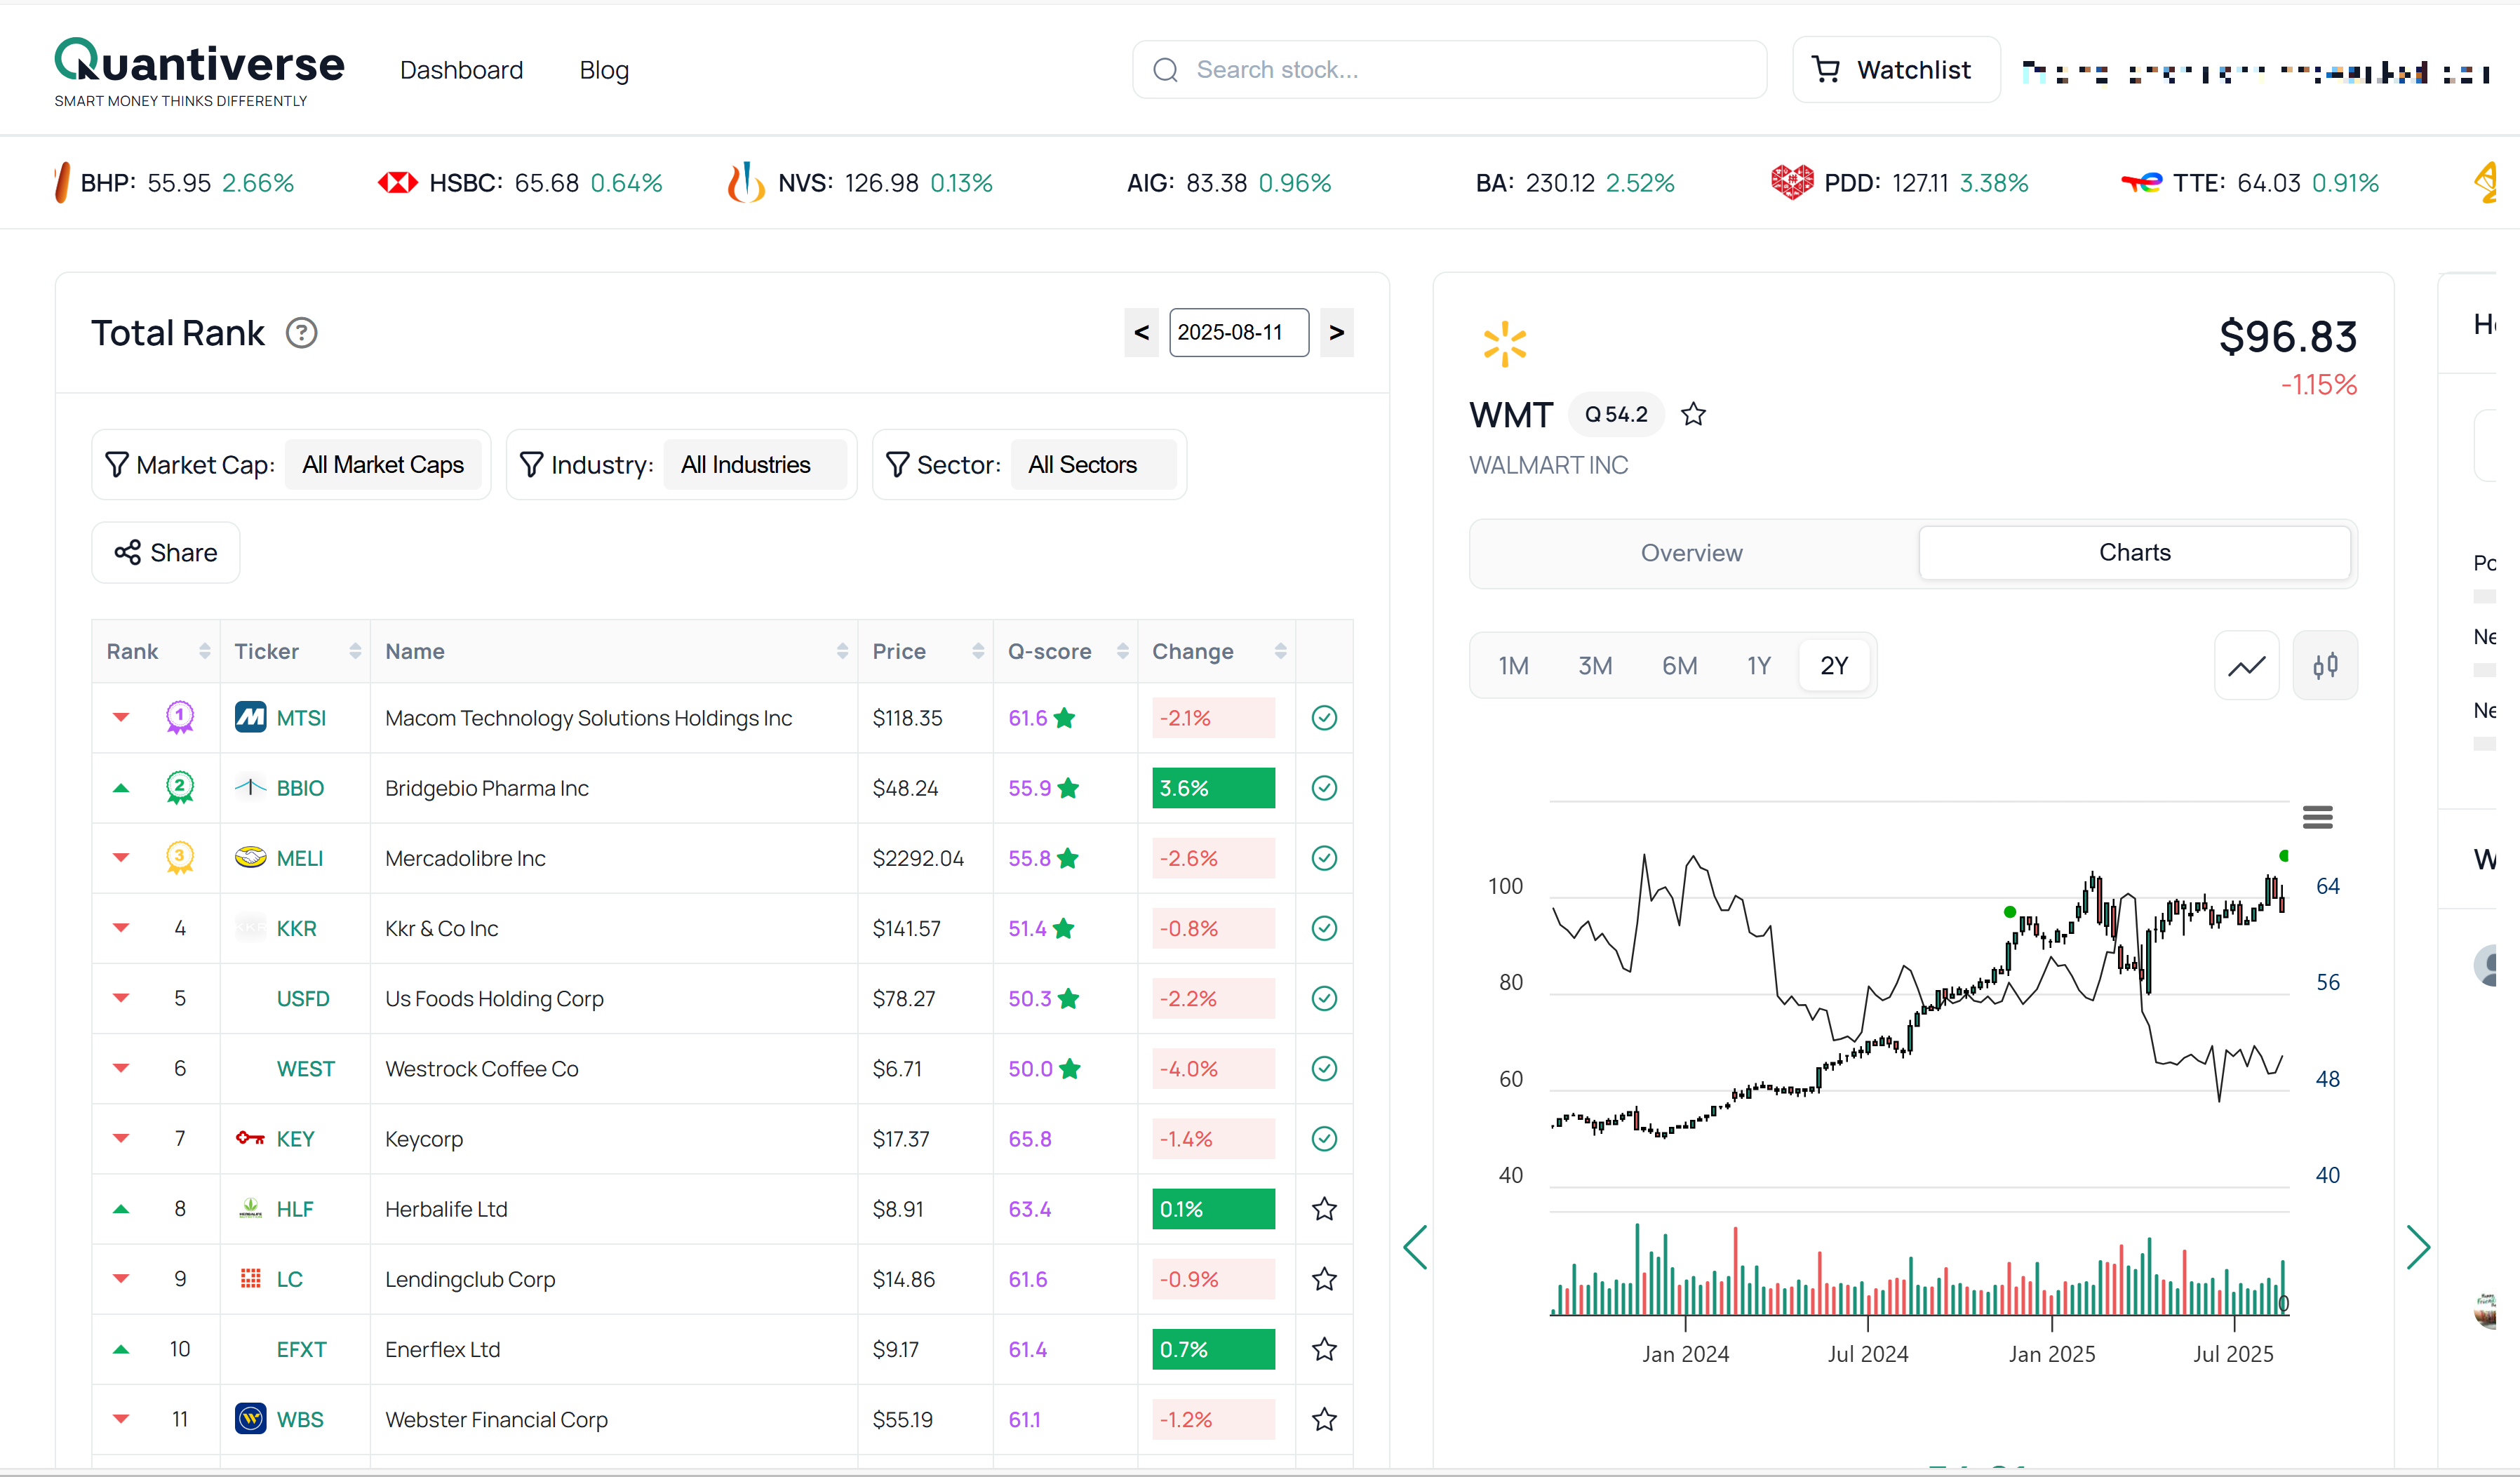Sort table by Q-score column
This screenshot has height=1477, width=2520.
tap(1066, 651)
